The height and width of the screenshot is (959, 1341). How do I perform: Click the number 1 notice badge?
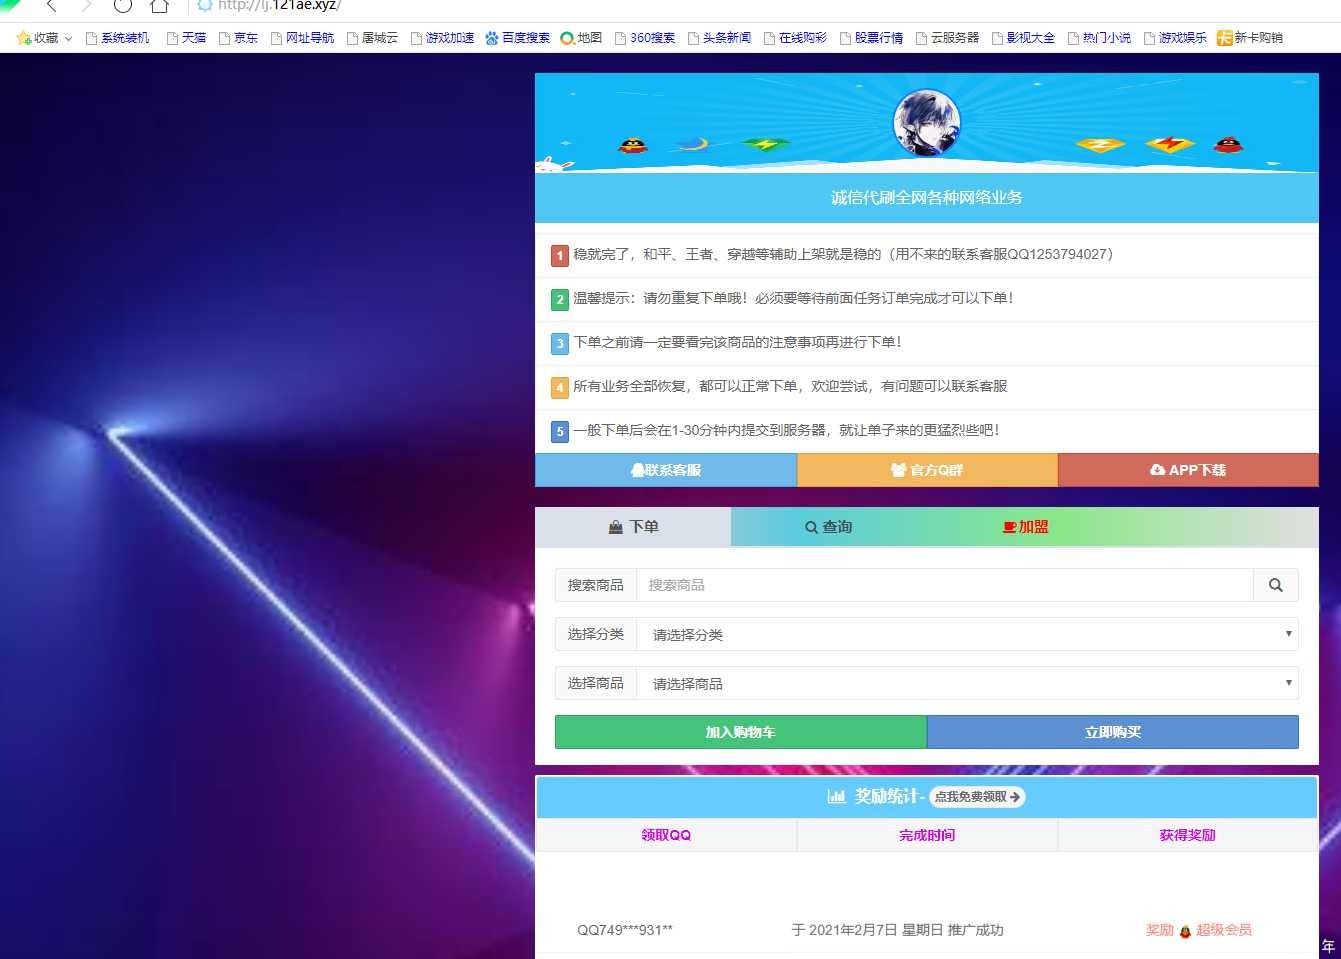(x=560, y=255)
